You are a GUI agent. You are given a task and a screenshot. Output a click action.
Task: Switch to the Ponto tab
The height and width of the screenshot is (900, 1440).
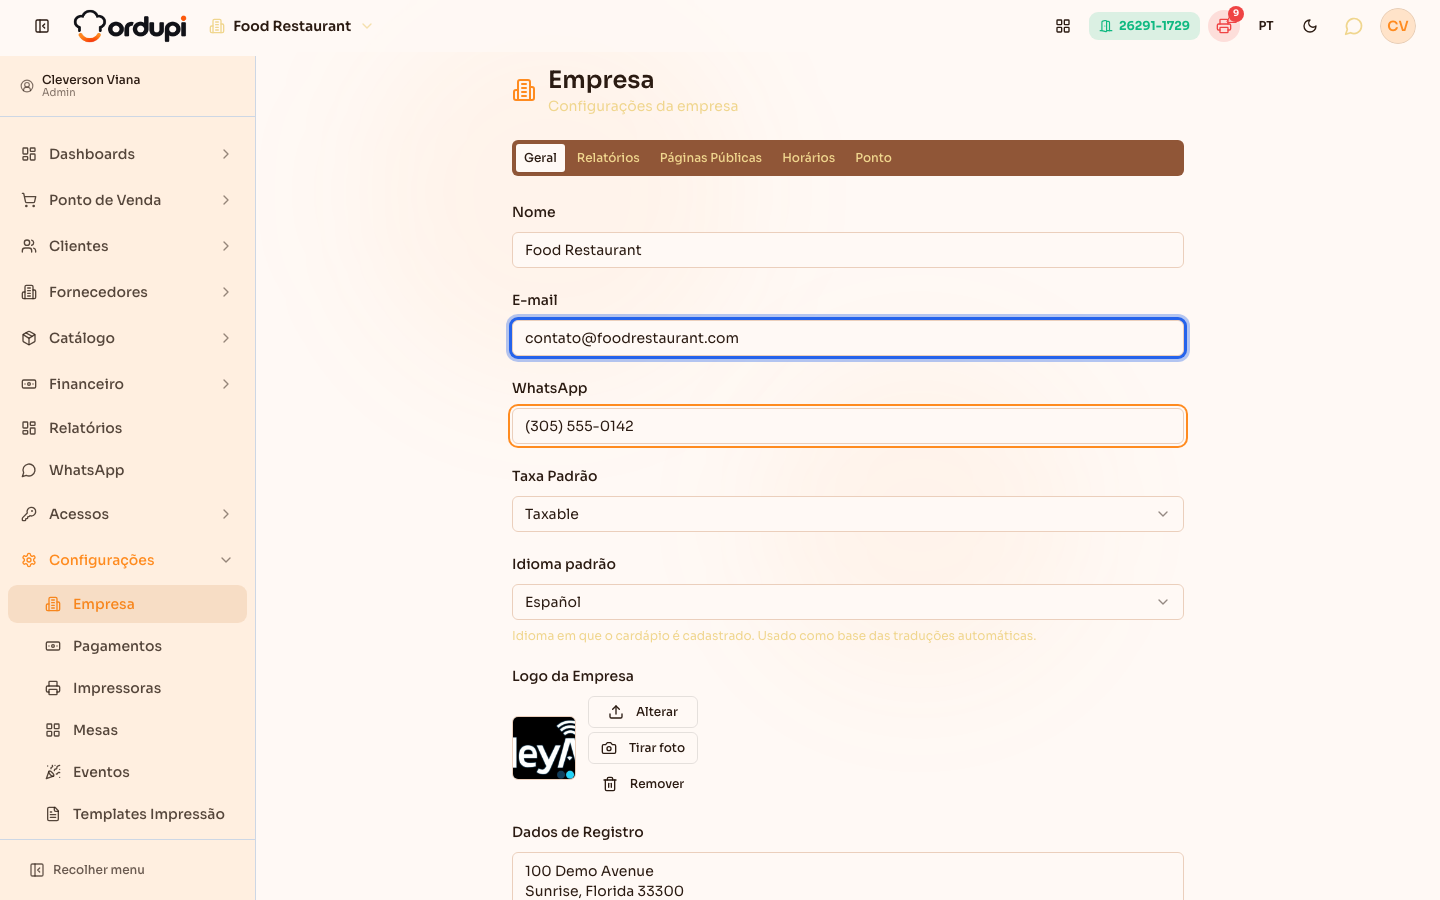click(873, 158)
